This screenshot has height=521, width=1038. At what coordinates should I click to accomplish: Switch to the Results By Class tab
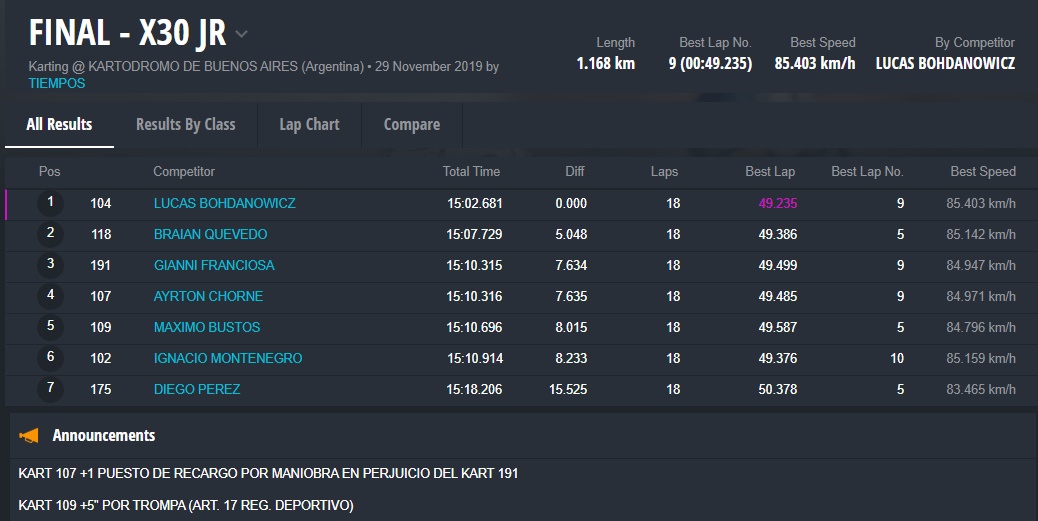tap(185, 124)
